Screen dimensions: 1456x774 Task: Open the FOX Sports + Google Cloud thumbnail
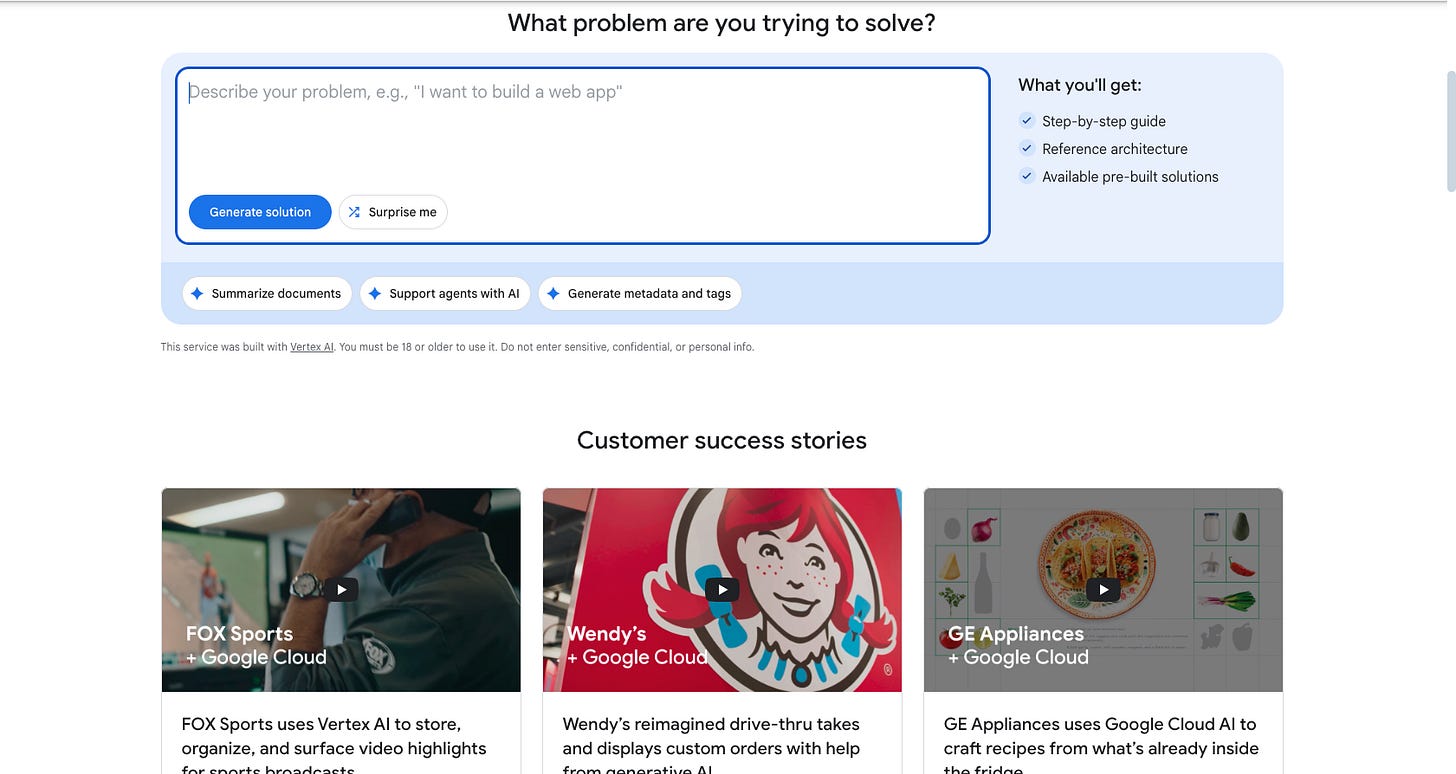point(341,590)
